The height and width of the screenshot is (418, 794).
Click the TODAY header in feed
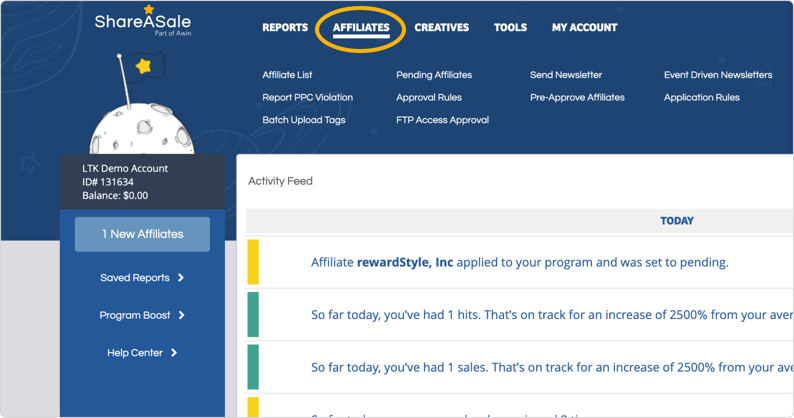677,221
